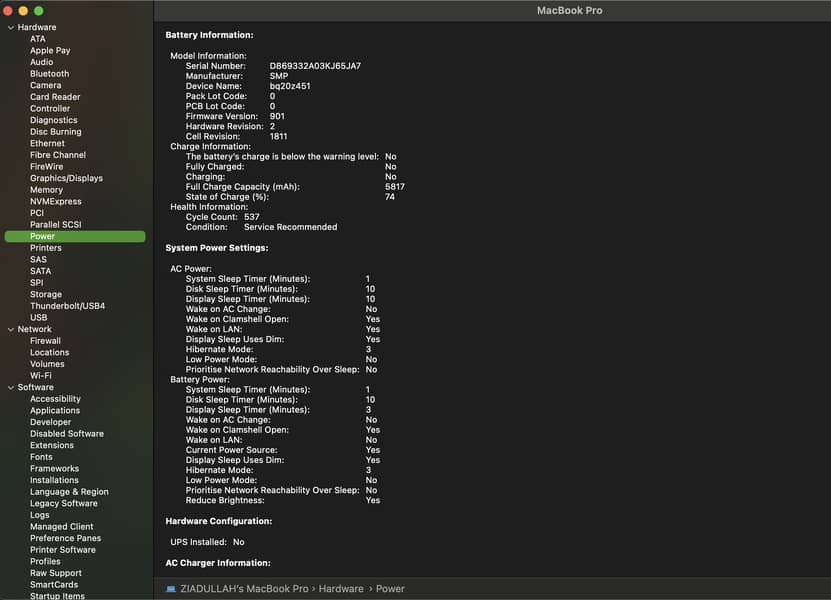Click the red close window button
Screen dimensions: 831x600
pos(8,11)
